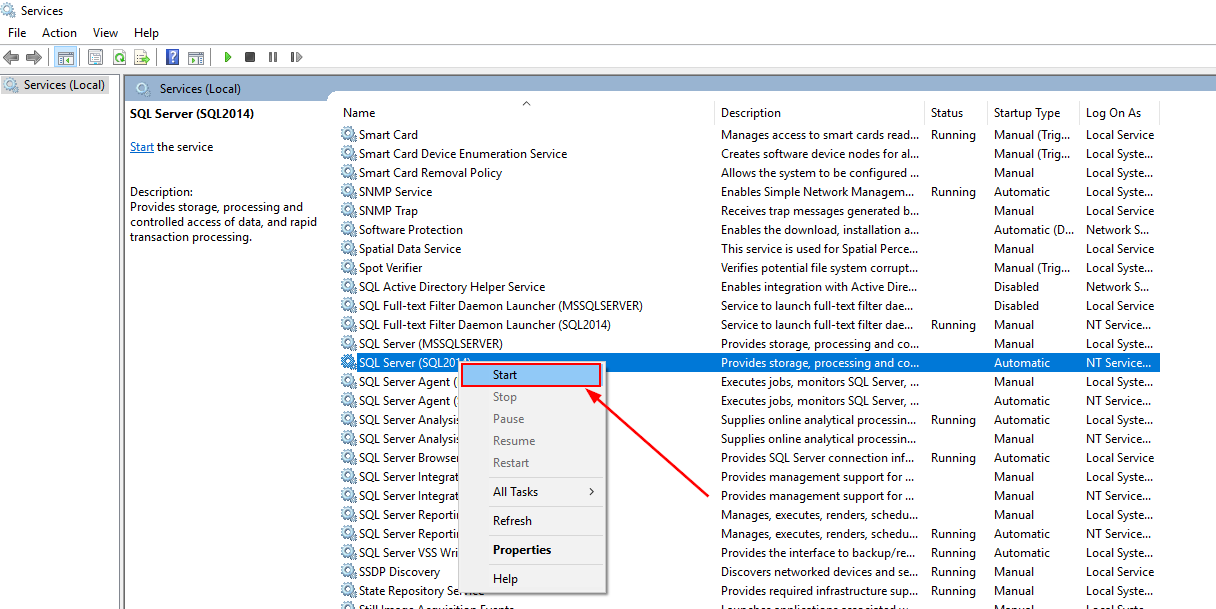
Task: Sort by the Description column header
Action: 819,113
